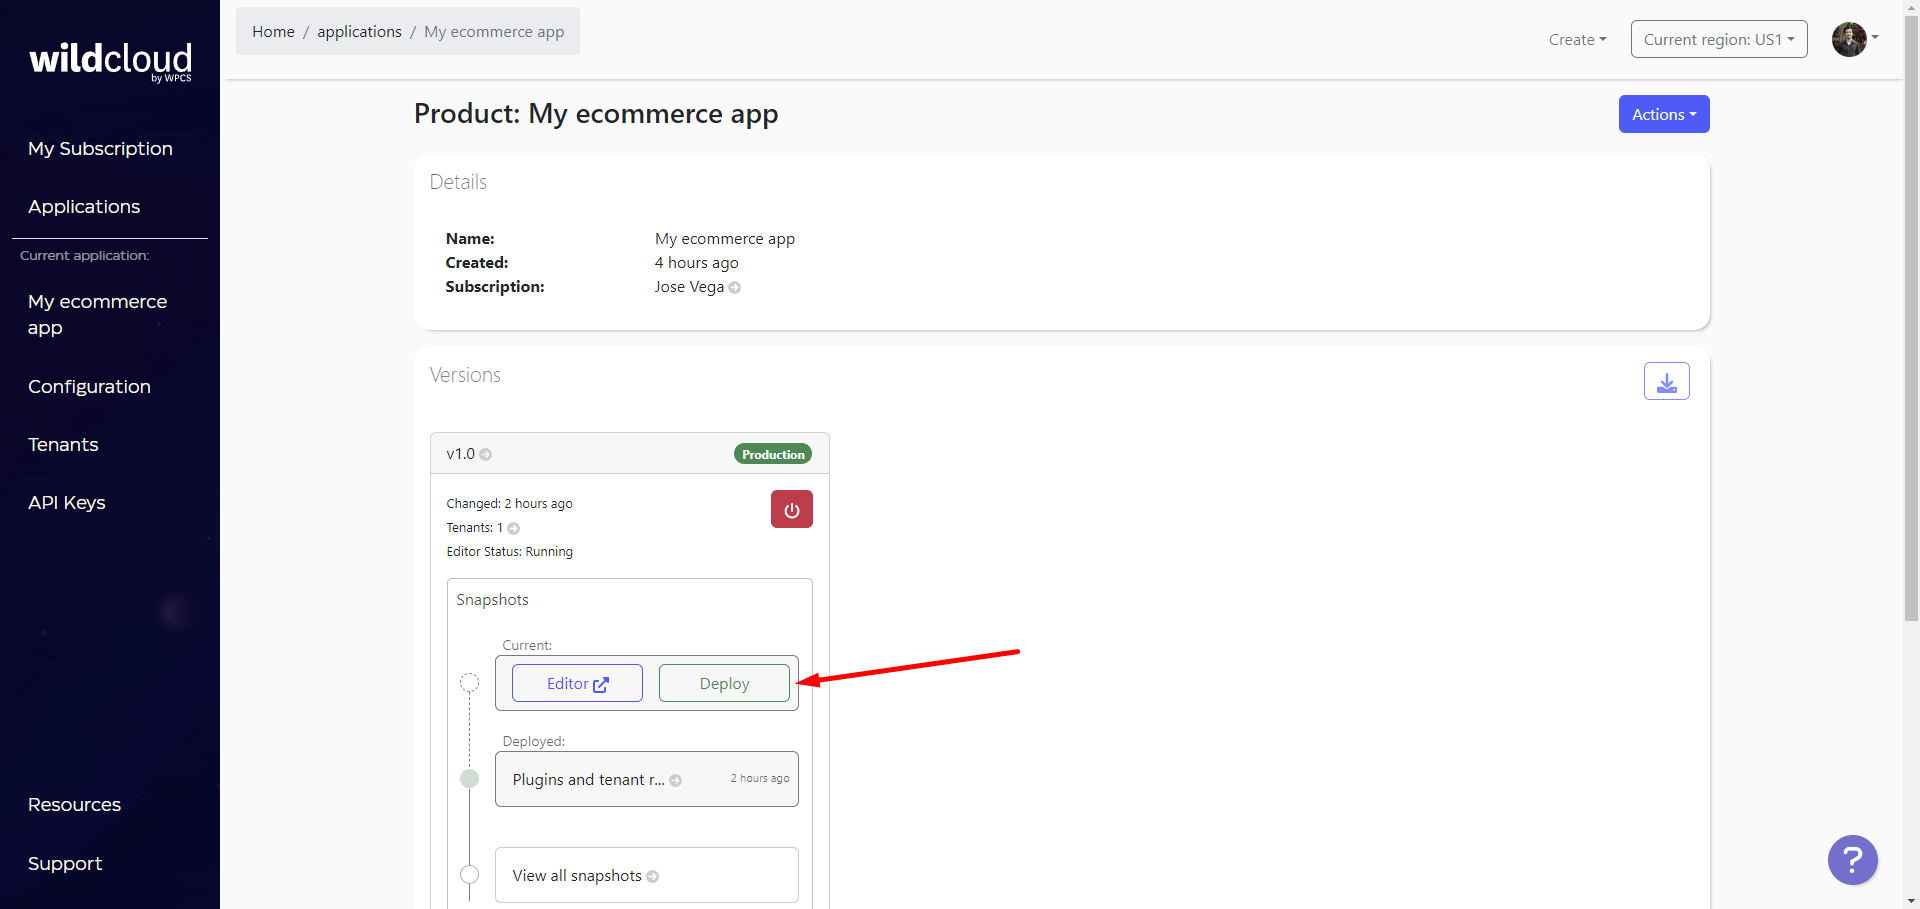This screenshot has height=909, width=1920.
Task: Click the Production badge
Action: (x=773, y=454)
